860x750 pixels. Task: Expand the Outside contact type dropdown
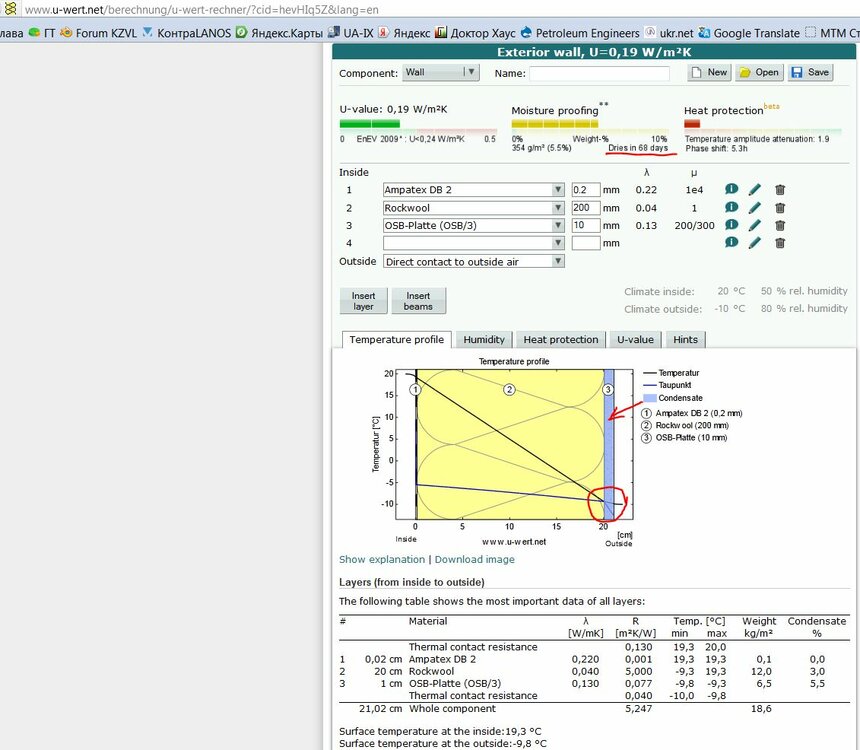(473, 261)
